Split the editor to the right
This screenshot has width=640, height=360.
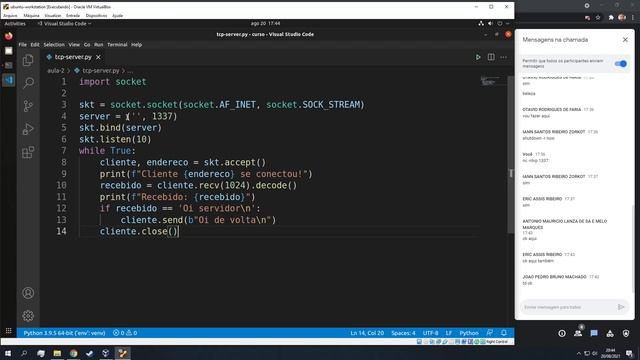click(491, 57)
